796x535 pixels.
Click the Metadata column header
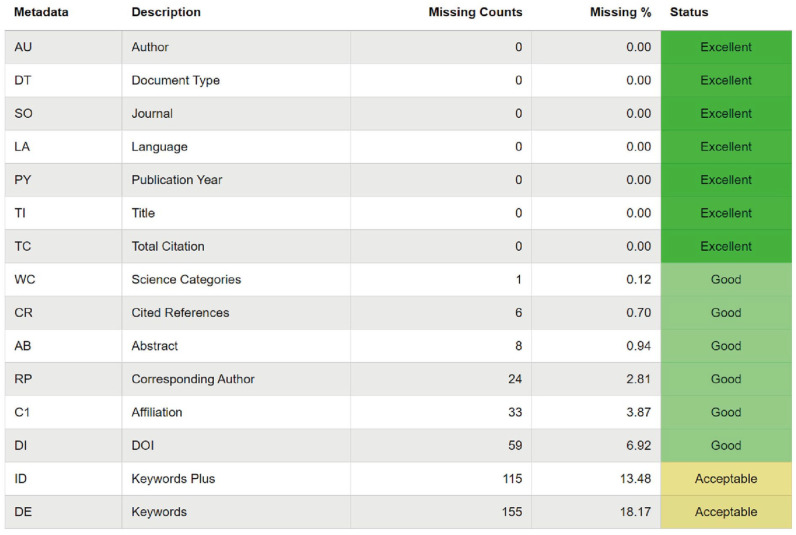click(x=41, y=12)
